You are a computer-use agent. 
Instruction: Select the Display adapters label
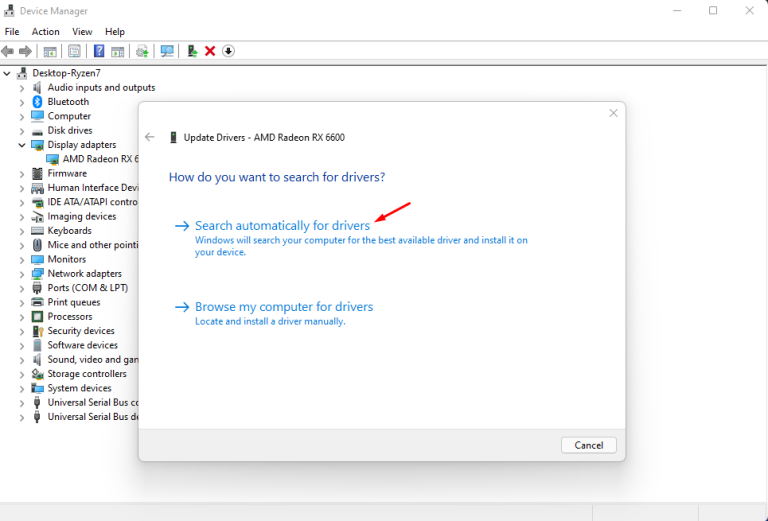click(82, 144)
